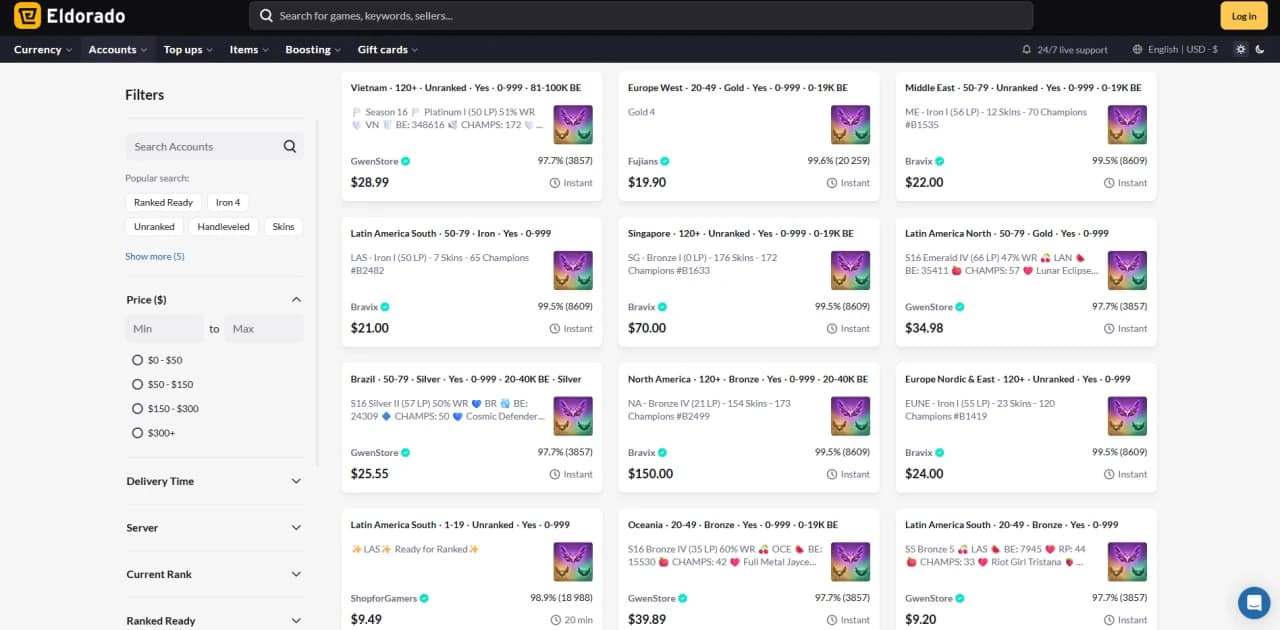
Task: Click the account thumbnail on the $39.89 listing
Action: pos(850,562)
